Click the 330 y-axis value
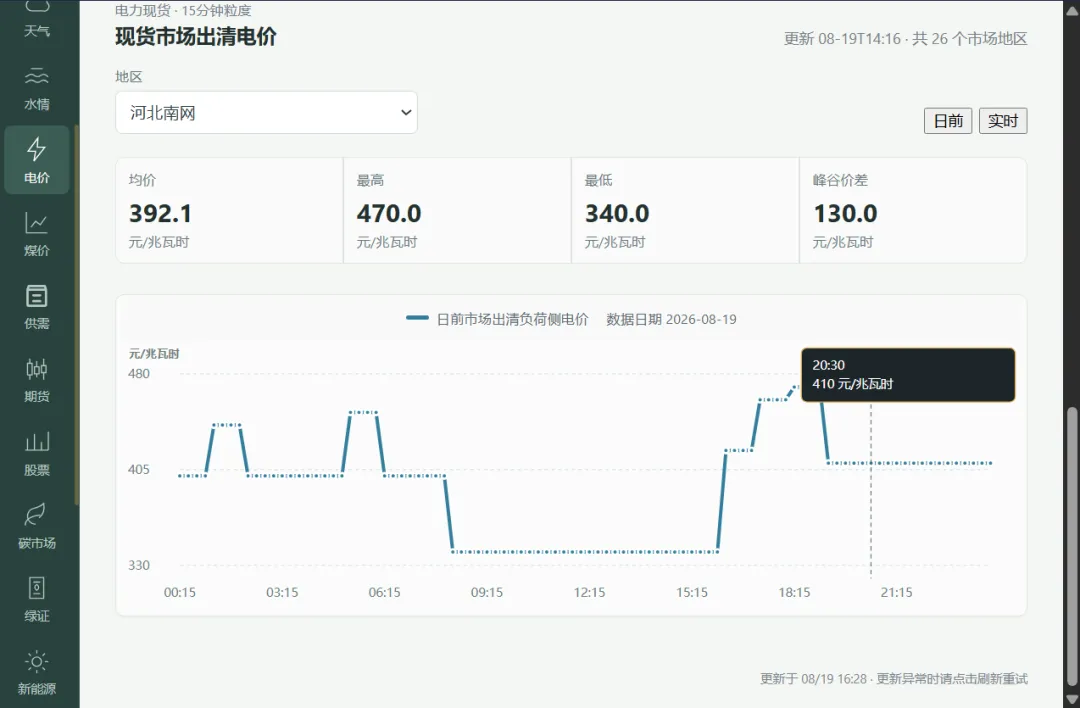 (x=138, y=565)
